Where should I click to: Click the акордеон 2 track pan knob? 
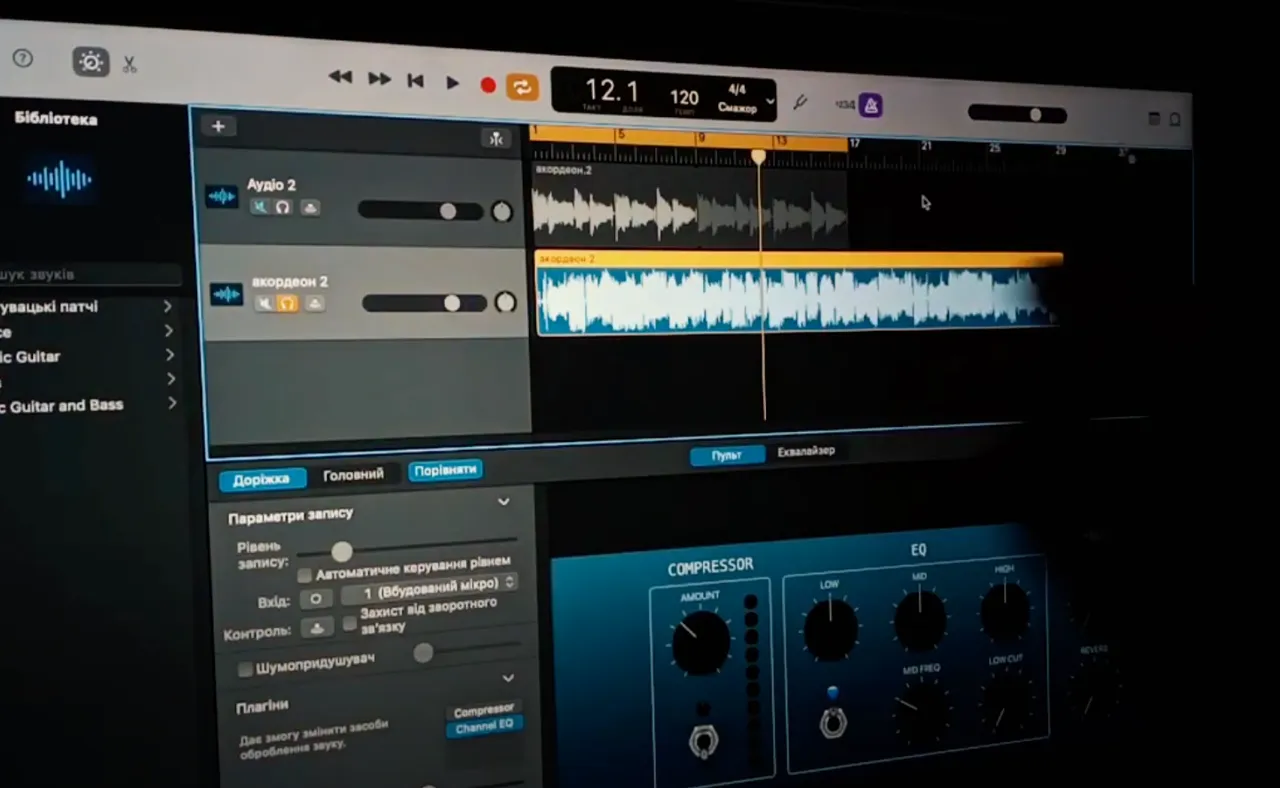point(505,302)
